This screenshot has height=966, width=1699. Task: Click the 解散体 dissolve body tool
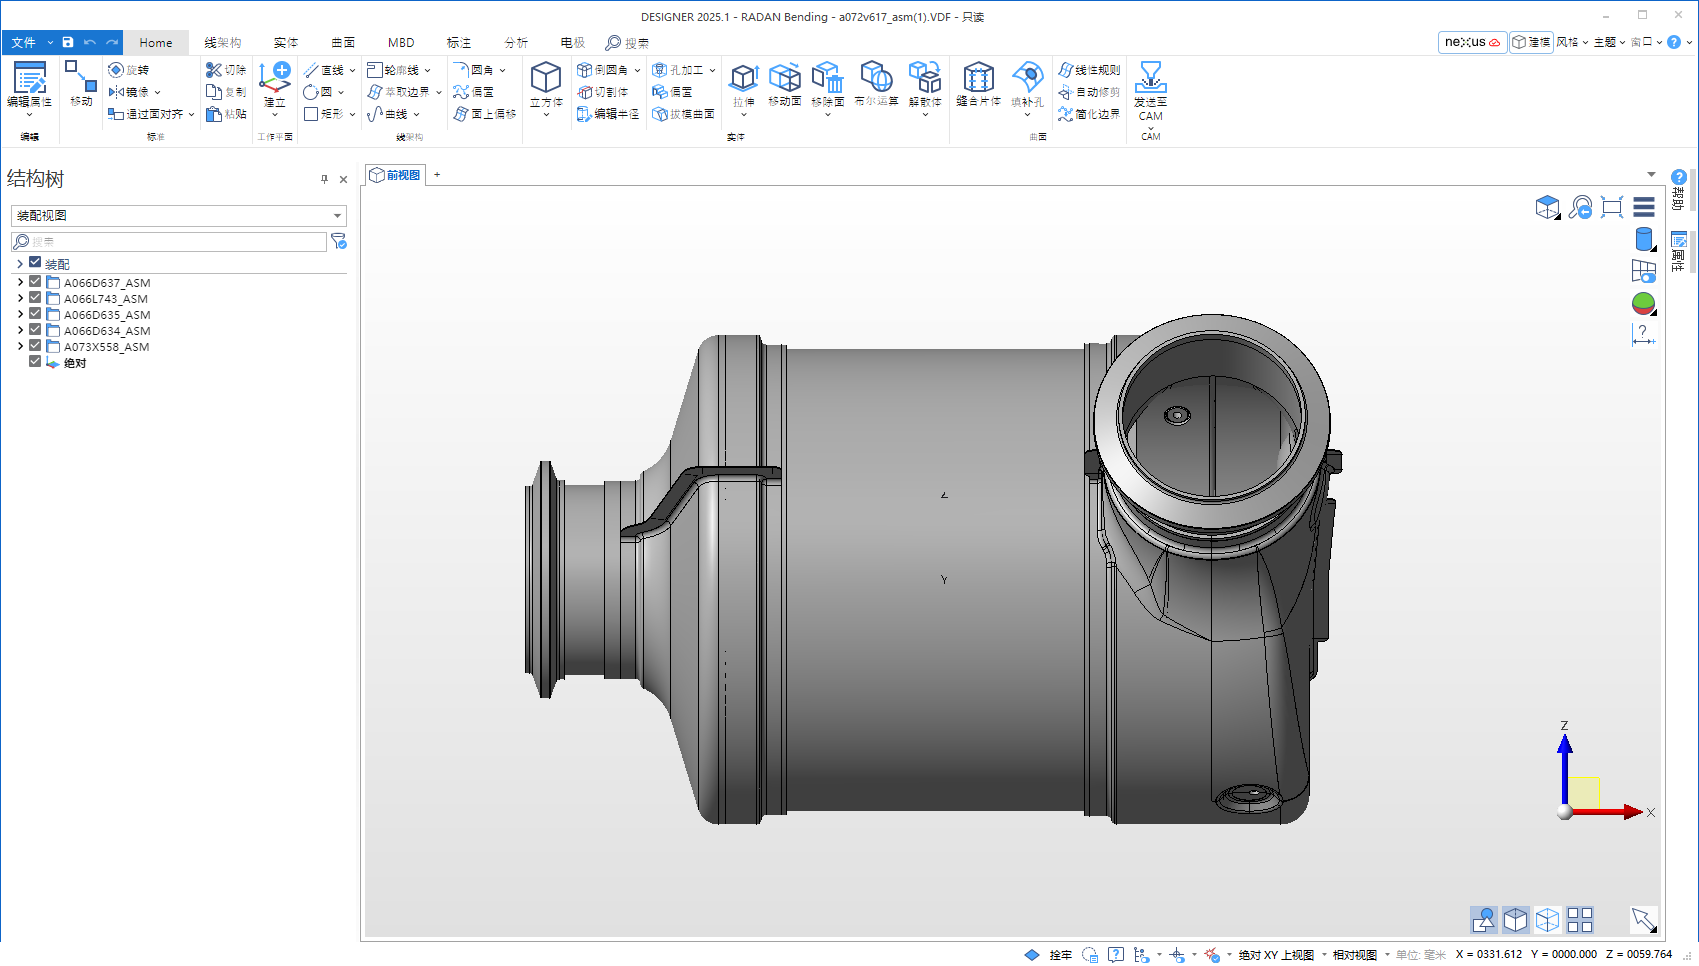pos(925,88)
